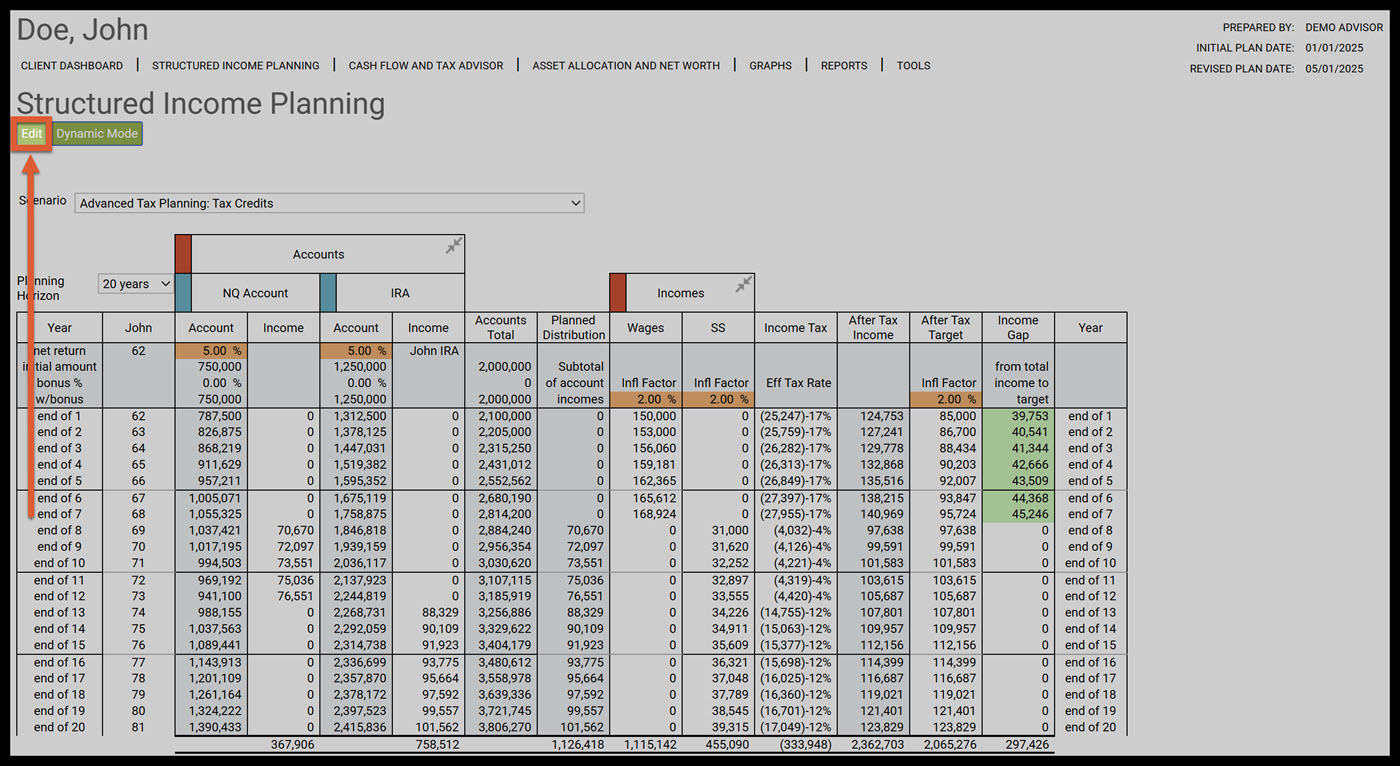The height and width of the screenshot is (766, 1400).
Task: Open Structured Income Planning menu
Action: (x=236, y=66)
